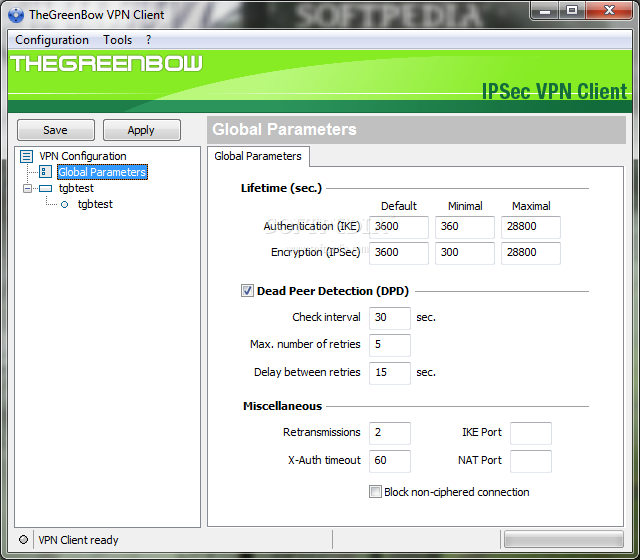Click TheGreenBow app icon in the title bar

pyautogui.click(x=16, y=15)
